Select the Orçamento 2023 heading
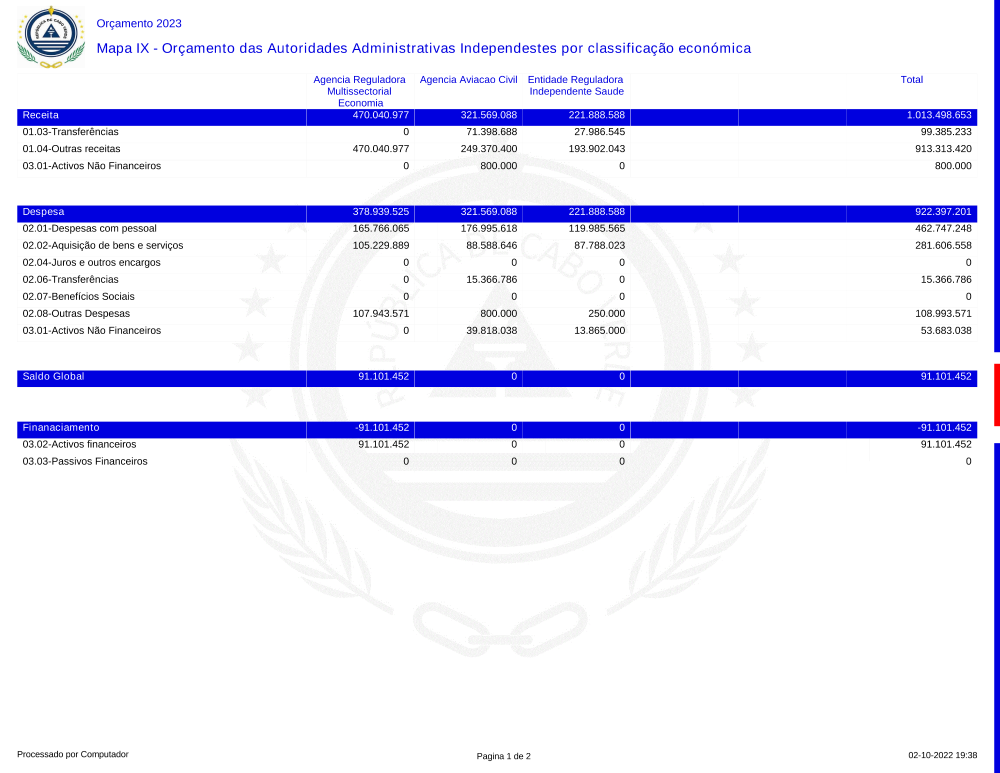 click(x=139, y=23)
